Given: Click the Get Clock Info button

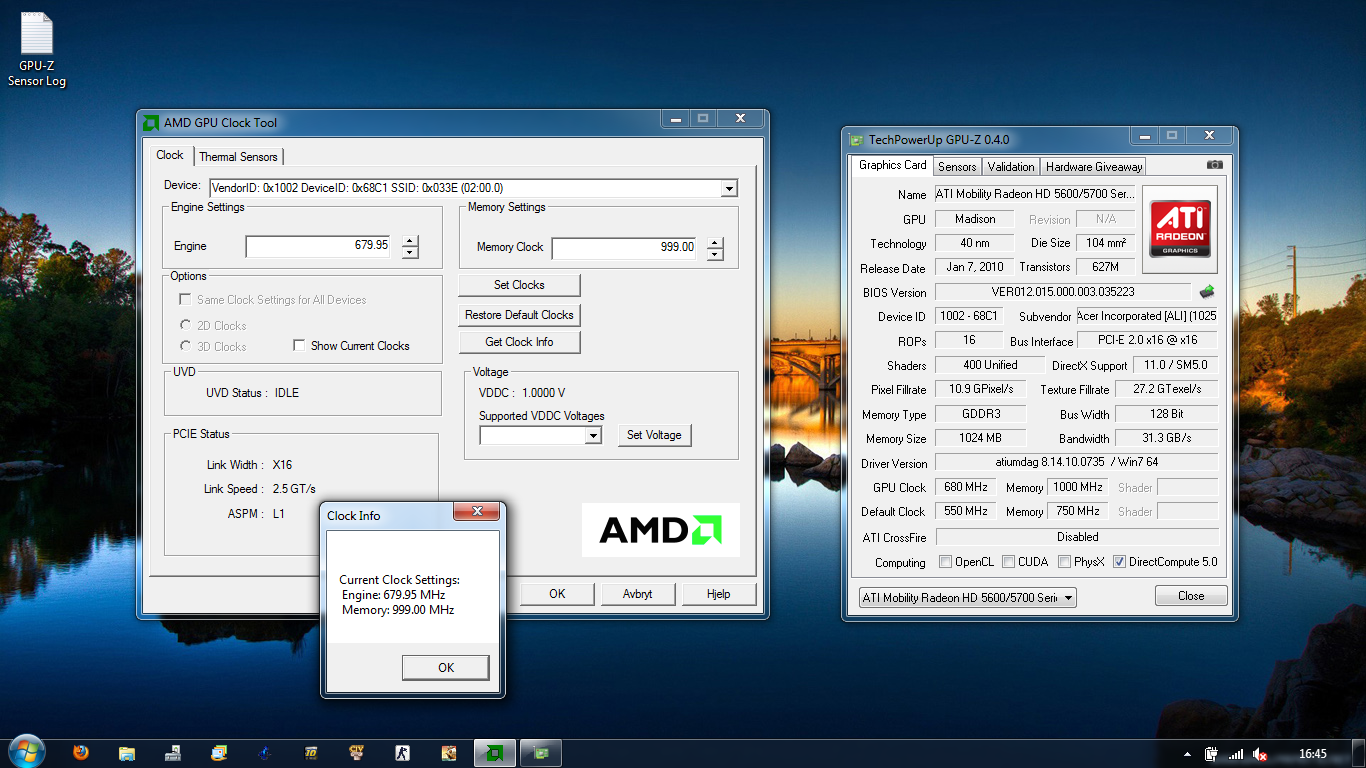Looking at the screenshot, I should pos(519,342).
